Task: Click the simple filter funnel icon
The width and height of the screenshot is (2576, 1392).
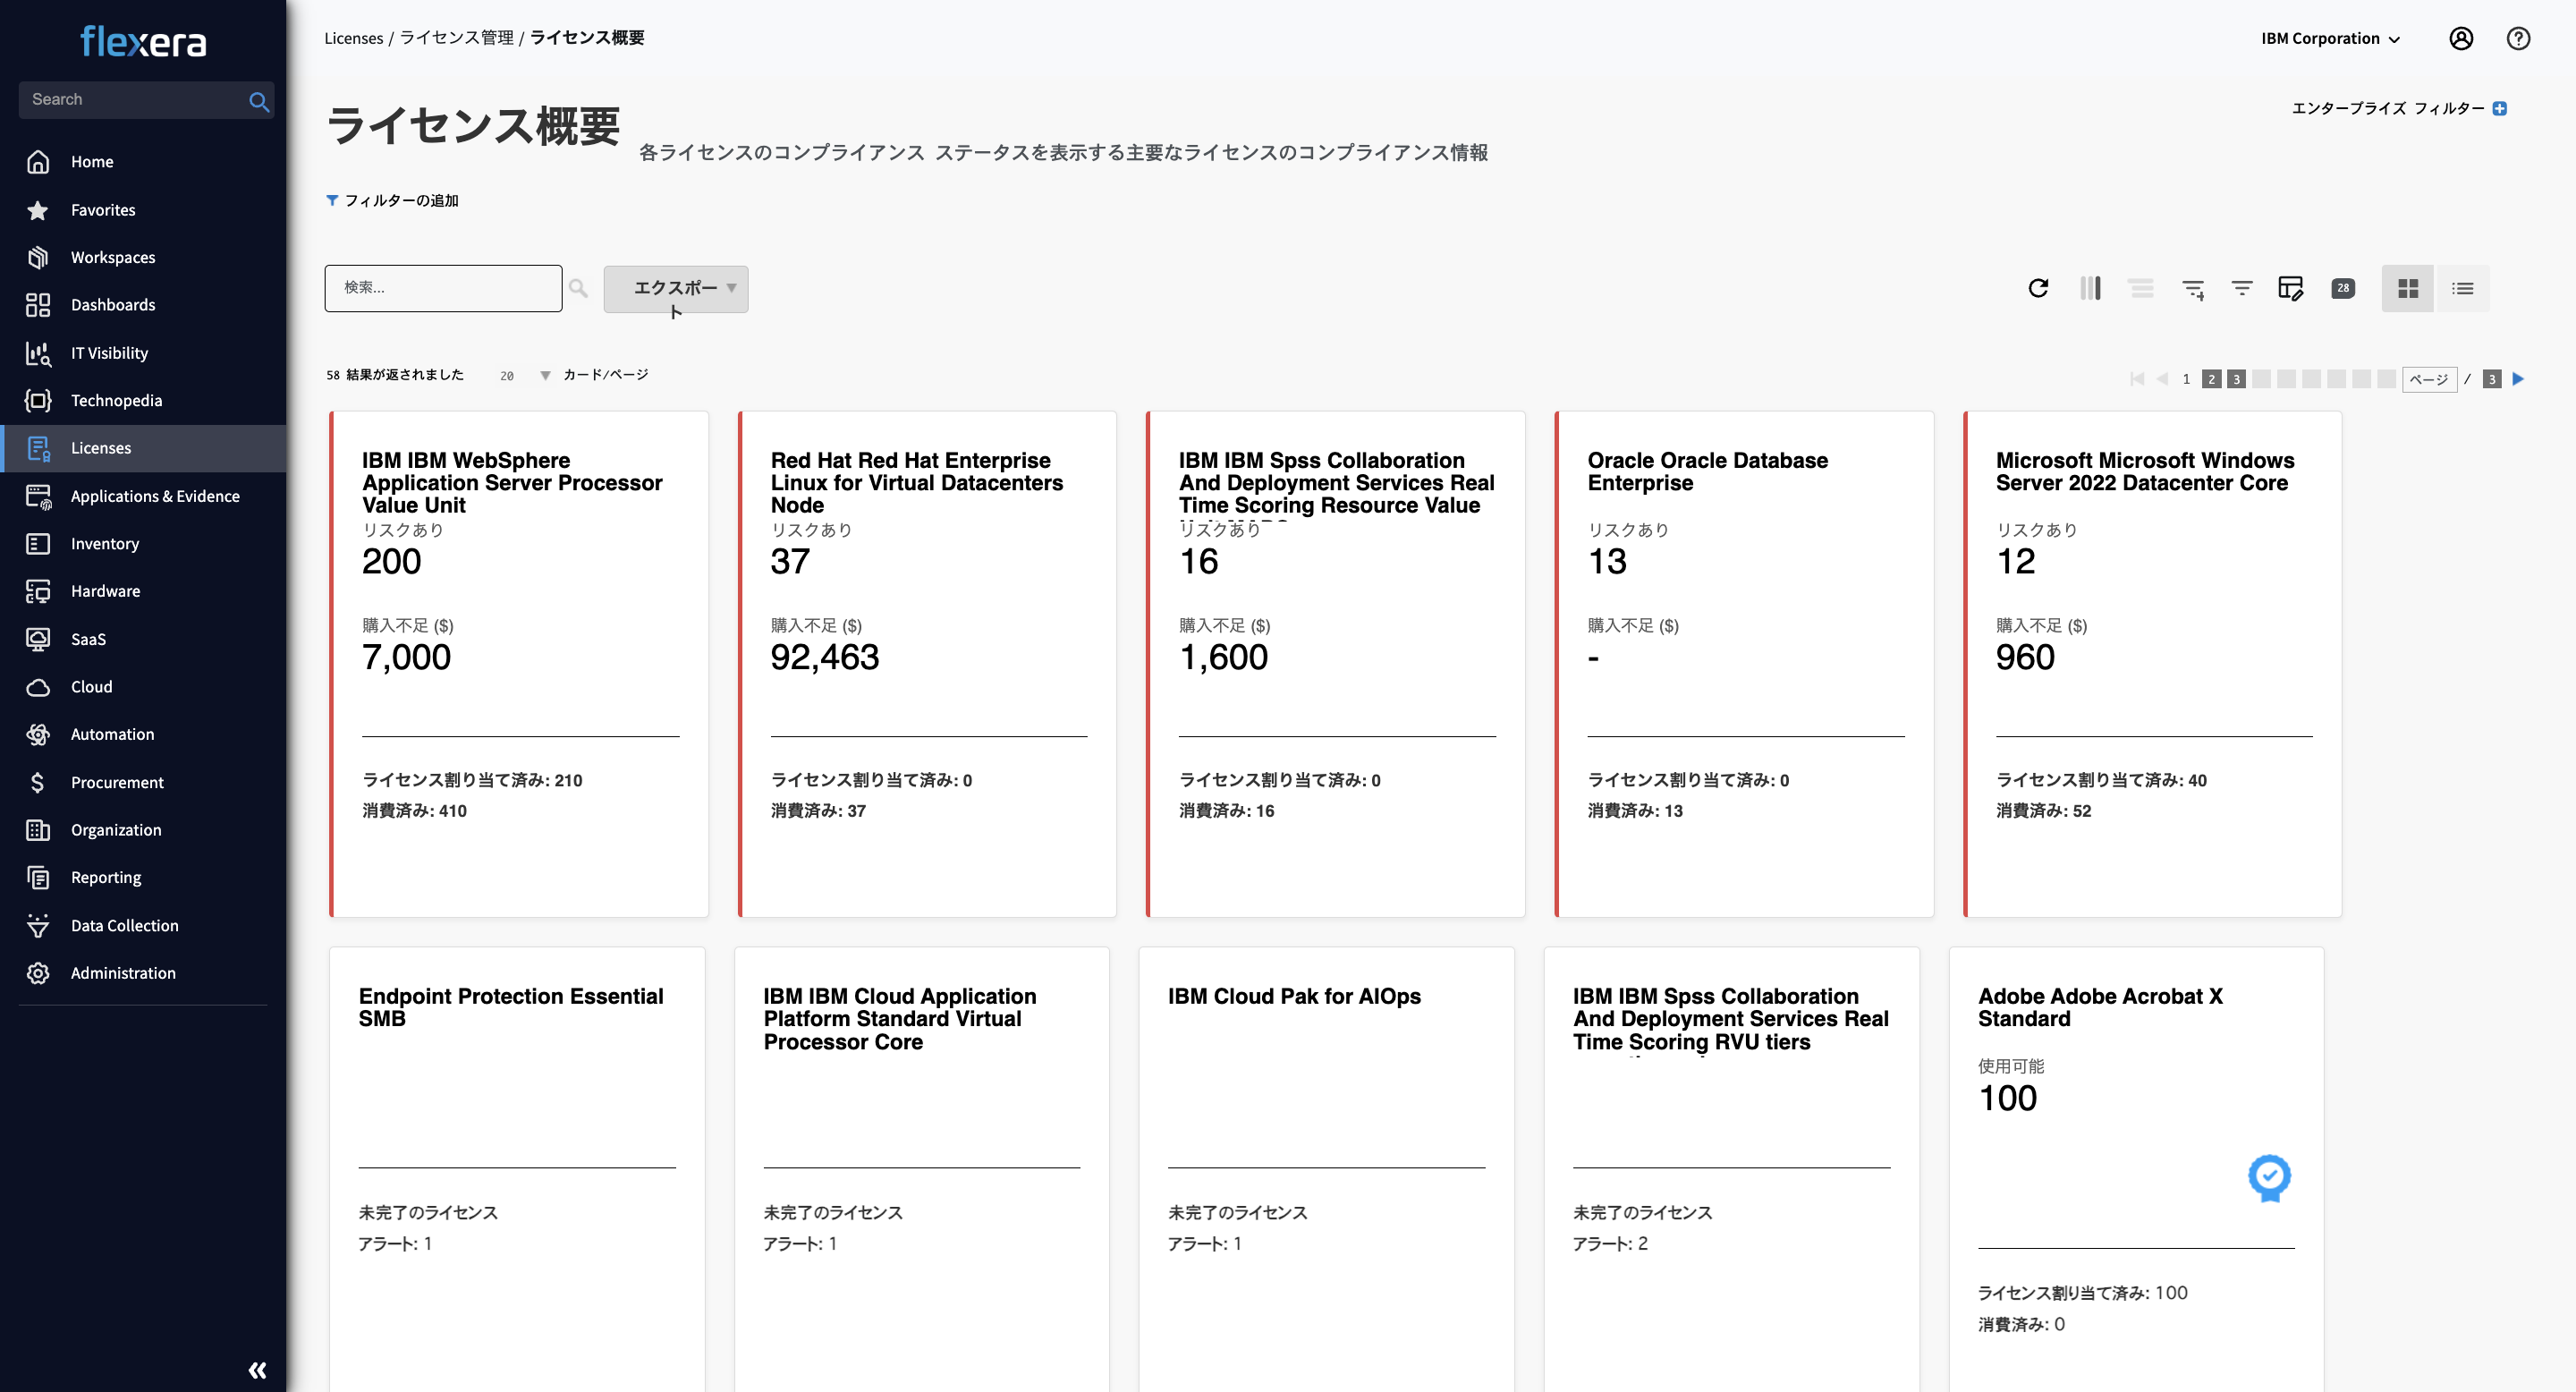Action: click(2242, 288)
